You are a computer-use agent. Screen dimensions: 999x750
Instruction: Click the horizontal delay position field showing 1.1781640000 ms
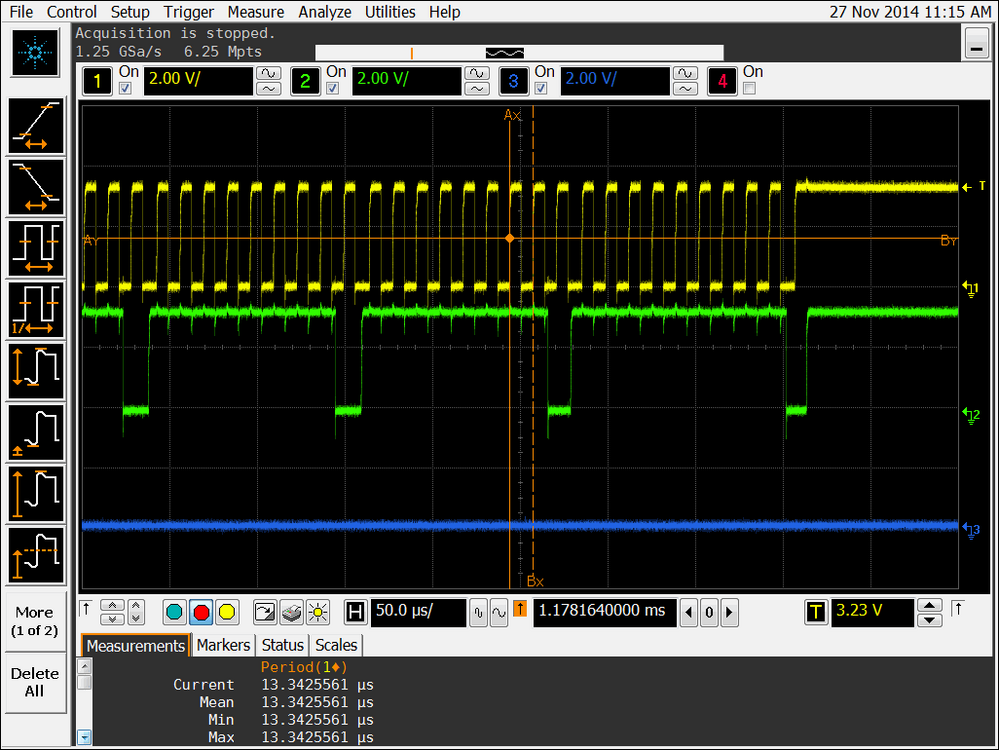click(604, 612)
